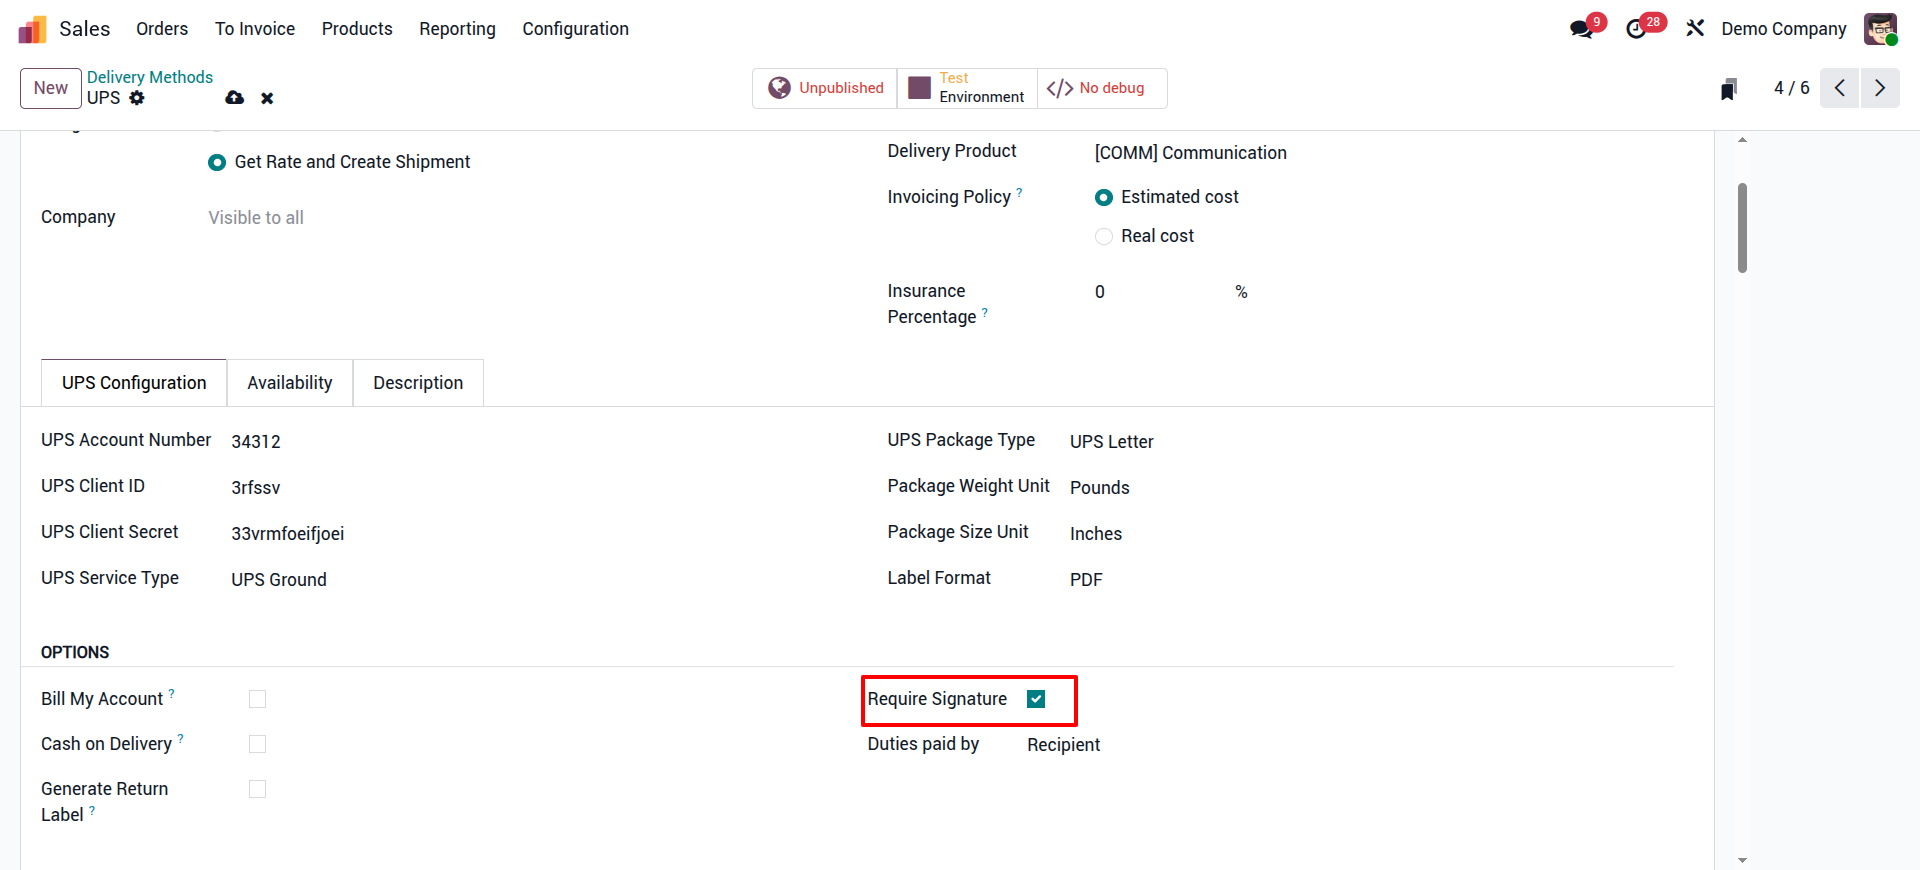This screenshot has height=870, width=1920.
Task: Go to next record arrow
Action: (1880, 88)
